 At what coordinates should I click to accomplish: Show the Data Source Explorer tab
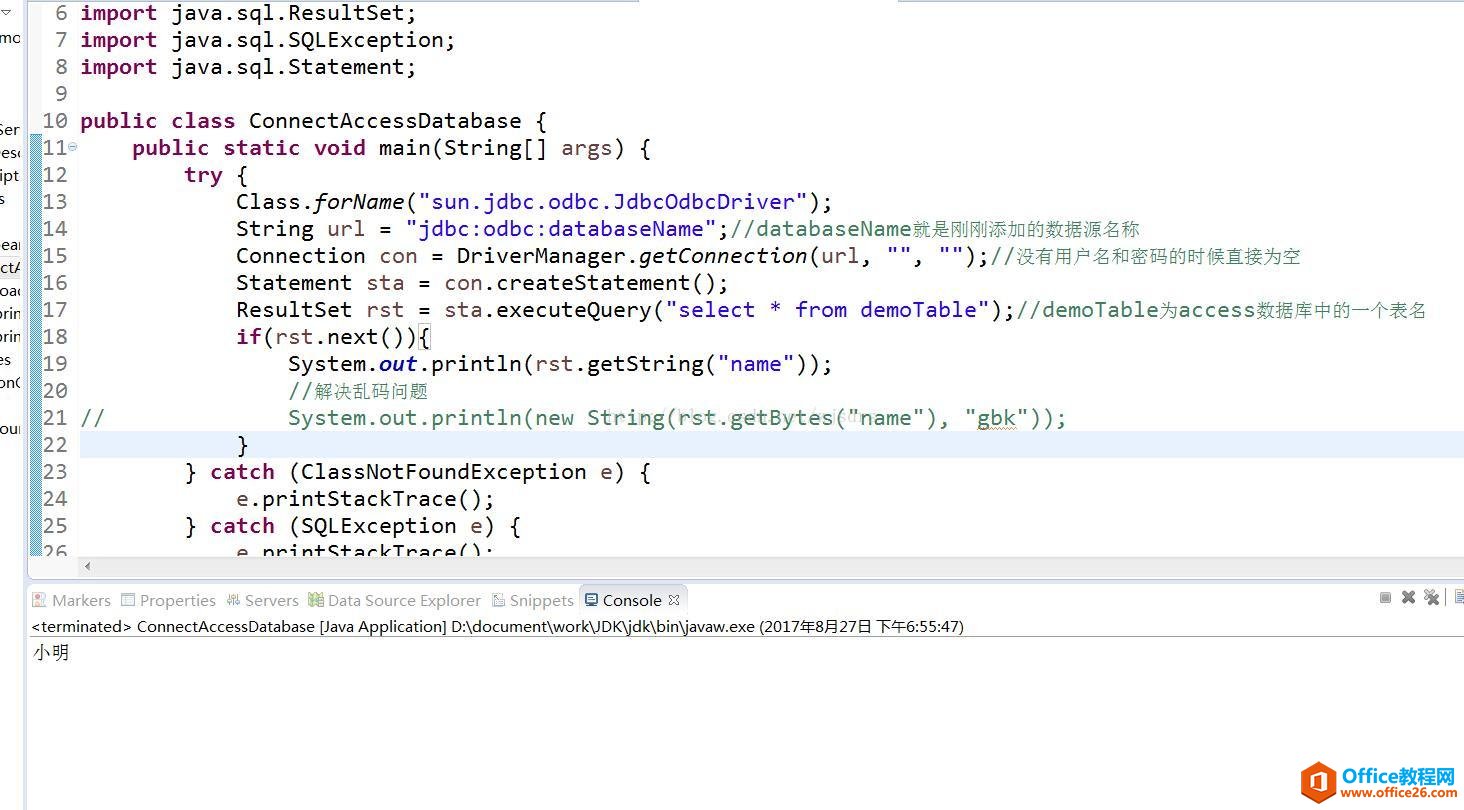coord(395,600)
